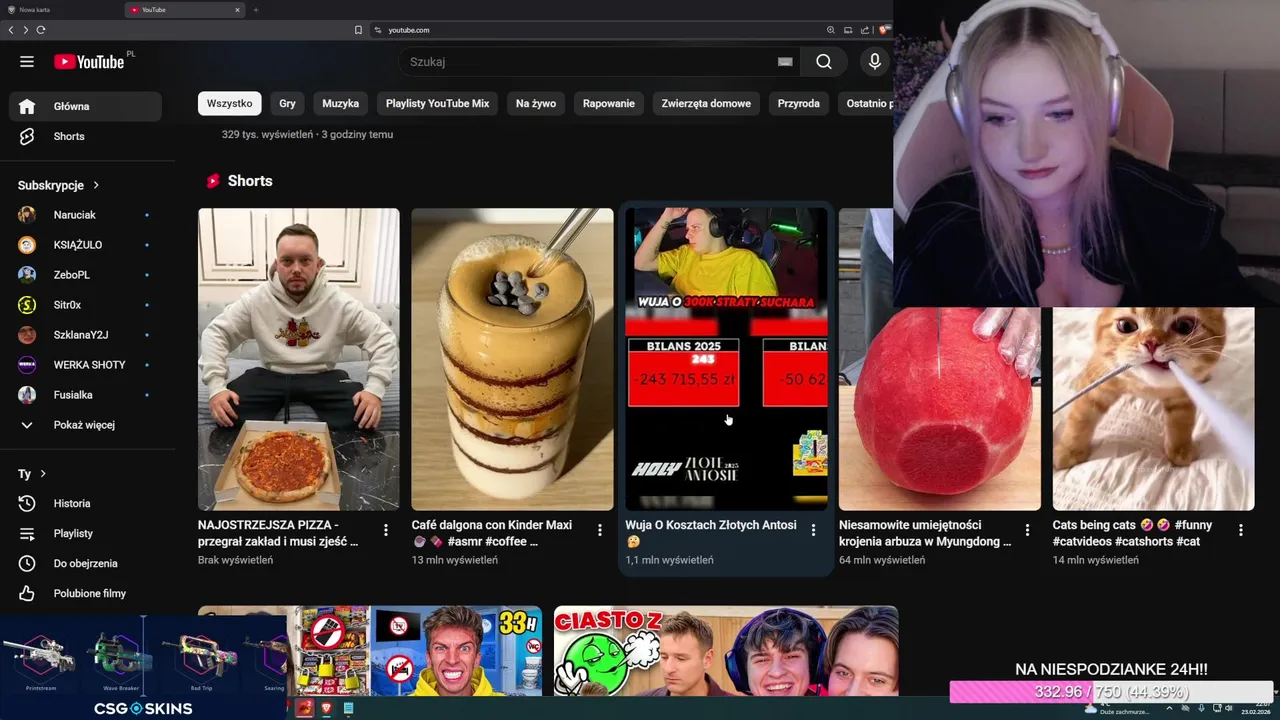Expand Pokaż więcej subscriptions list
1280x720 pixels.
click(x=85, y=425)
